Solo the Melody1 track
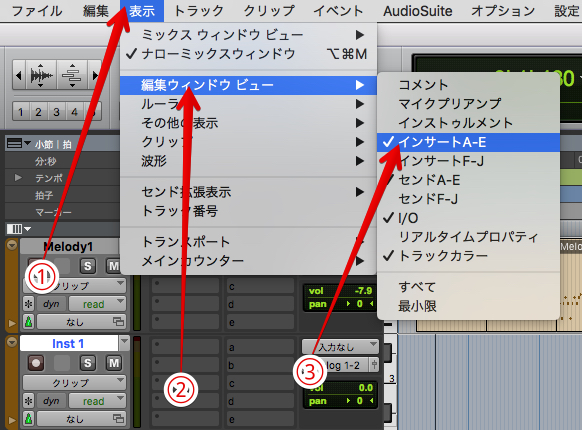582x430 pixels. 88,266
